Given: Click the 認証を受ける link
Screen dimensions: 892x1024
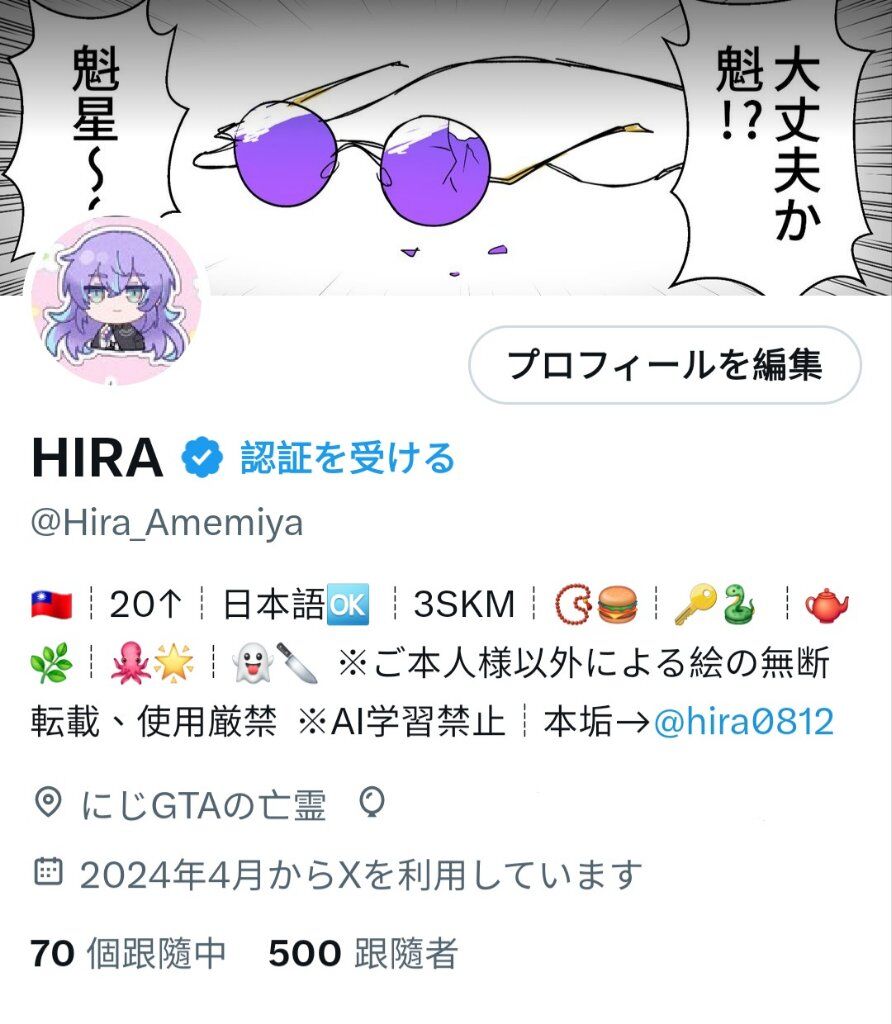Looking at the screenshot, I should (x=347, y=457).
